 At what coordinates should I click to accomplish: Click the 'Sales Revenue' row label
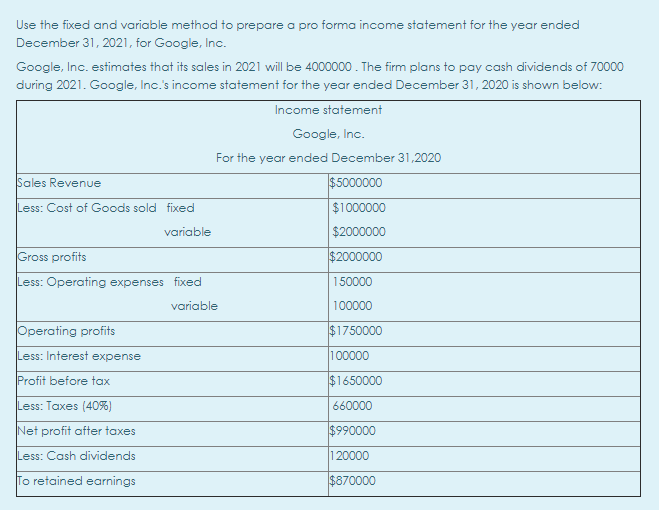tap(59, 183)
